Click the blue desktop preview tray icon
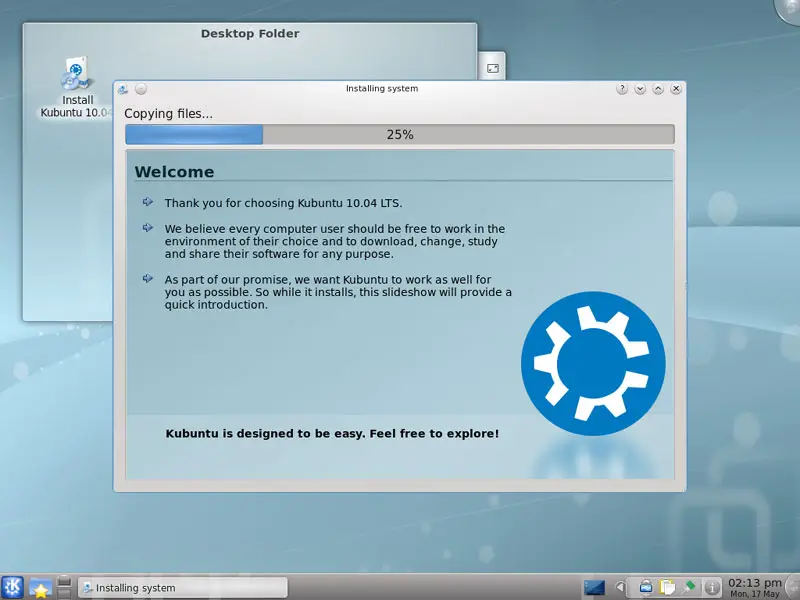 [x=594, y=588]
